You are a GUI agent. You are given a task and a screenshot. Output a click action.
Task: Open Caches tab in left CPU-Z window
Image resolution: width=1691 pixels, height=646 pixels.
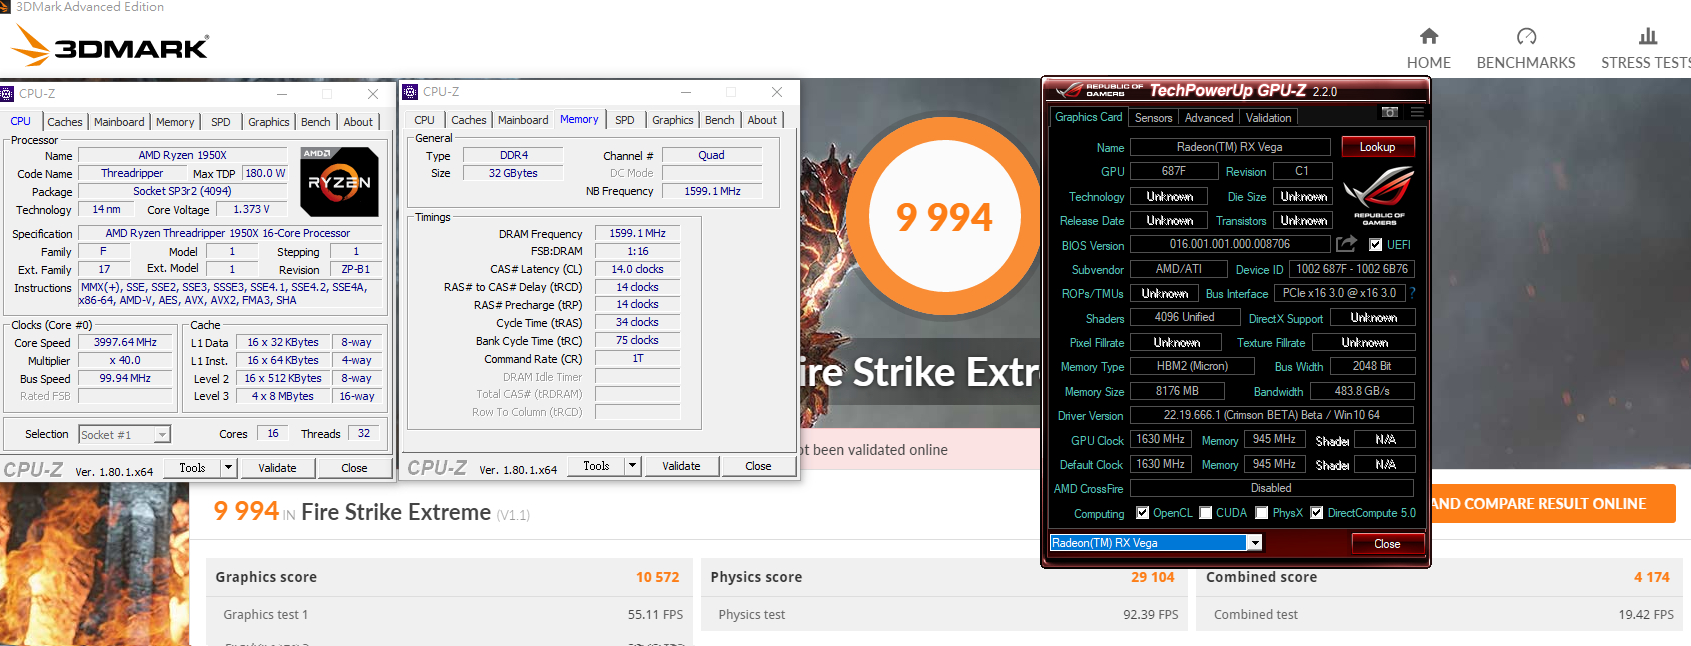click(x=65, y=122)
